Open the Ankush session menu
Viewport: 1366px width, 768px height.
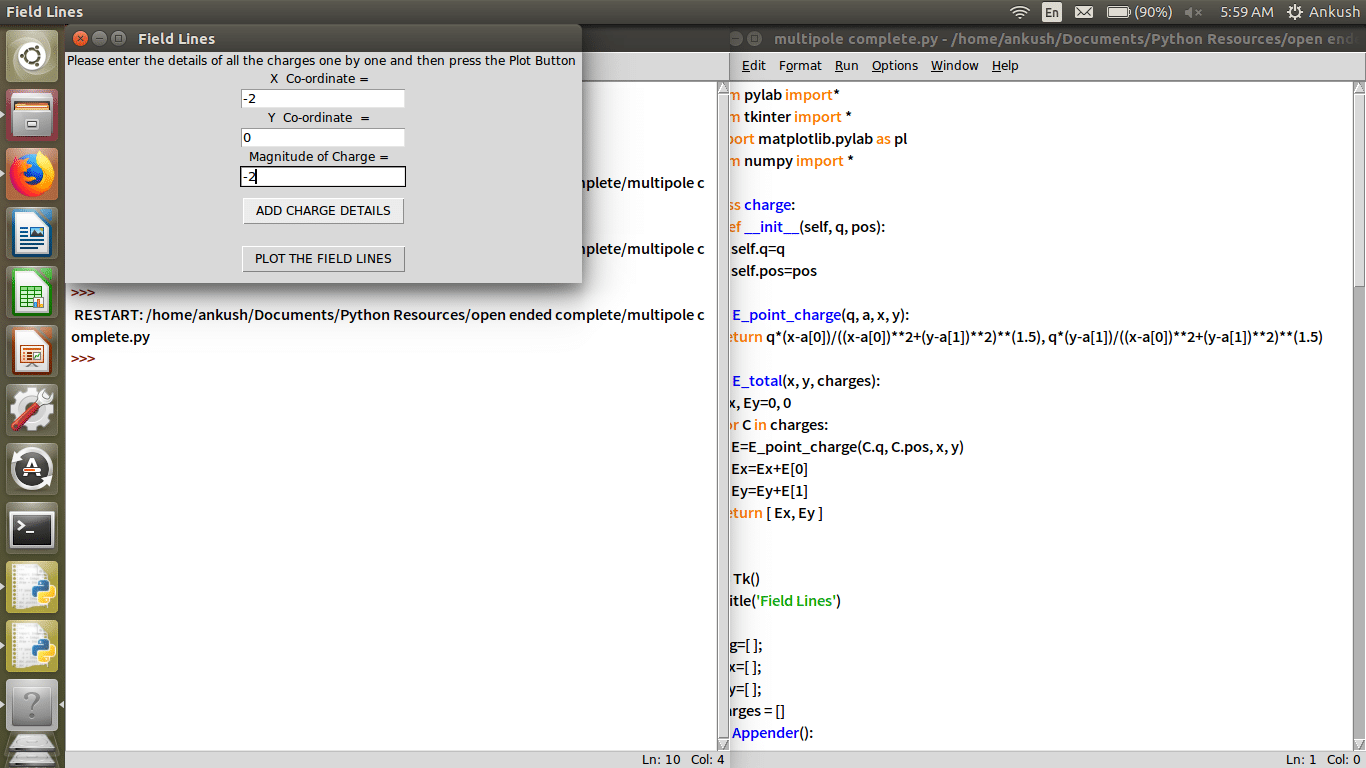tap(1323, 12)
